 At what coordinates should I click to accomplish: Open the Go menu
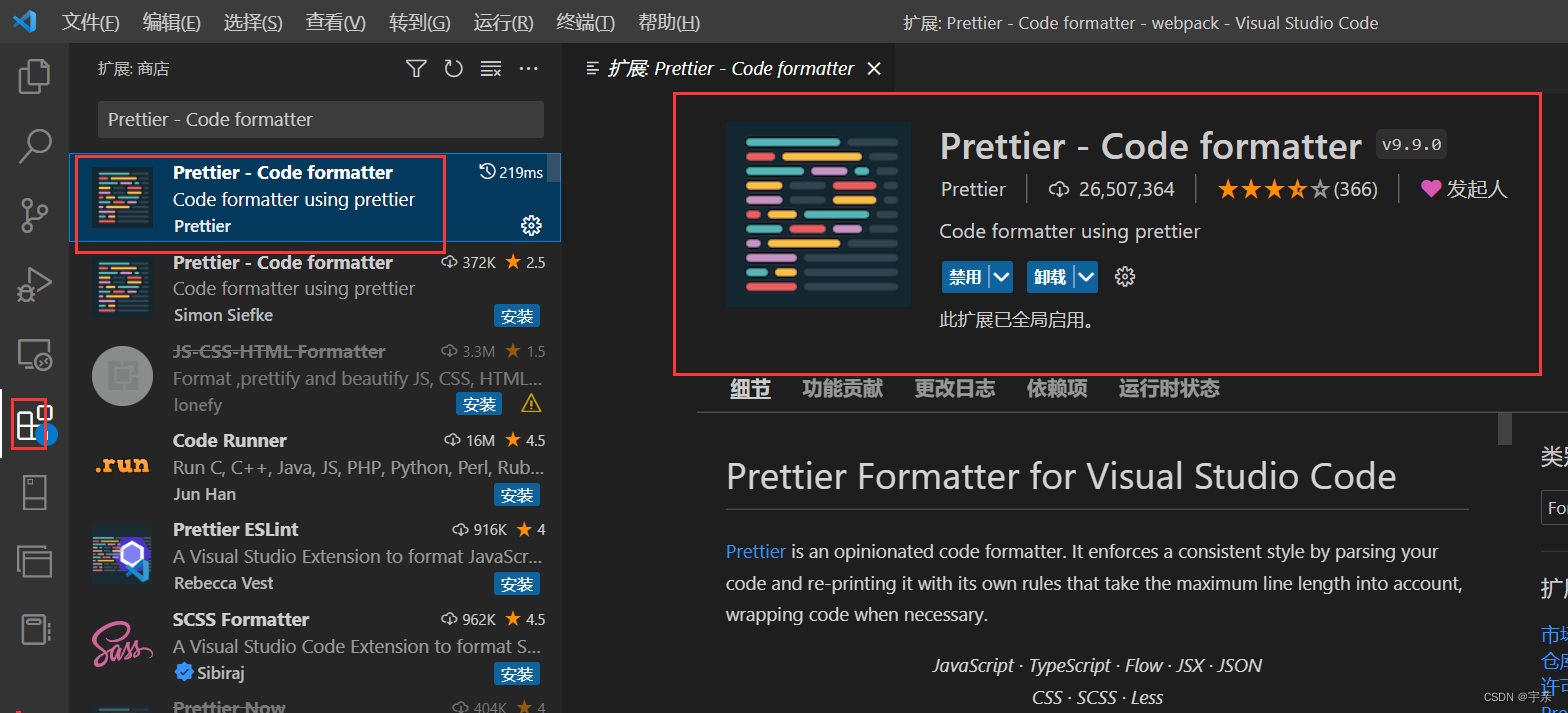pos(420,22)
